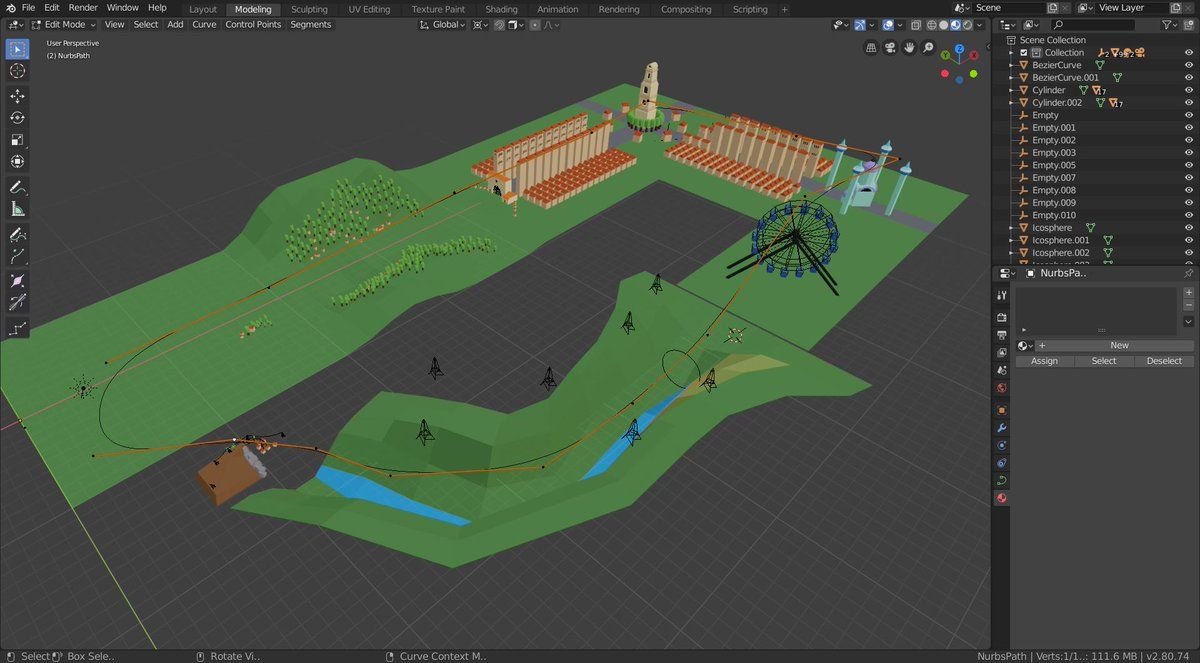Click the New material button
Screen dimensions: 1200x663
1118,345
